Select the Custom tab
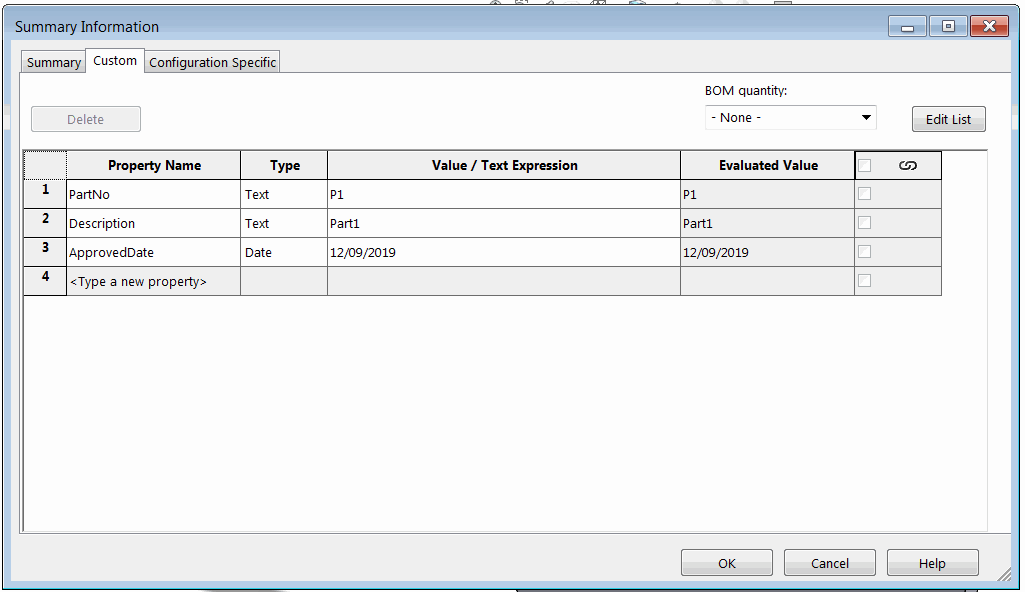The image size is (1025, 592). [x=114, y=60]
